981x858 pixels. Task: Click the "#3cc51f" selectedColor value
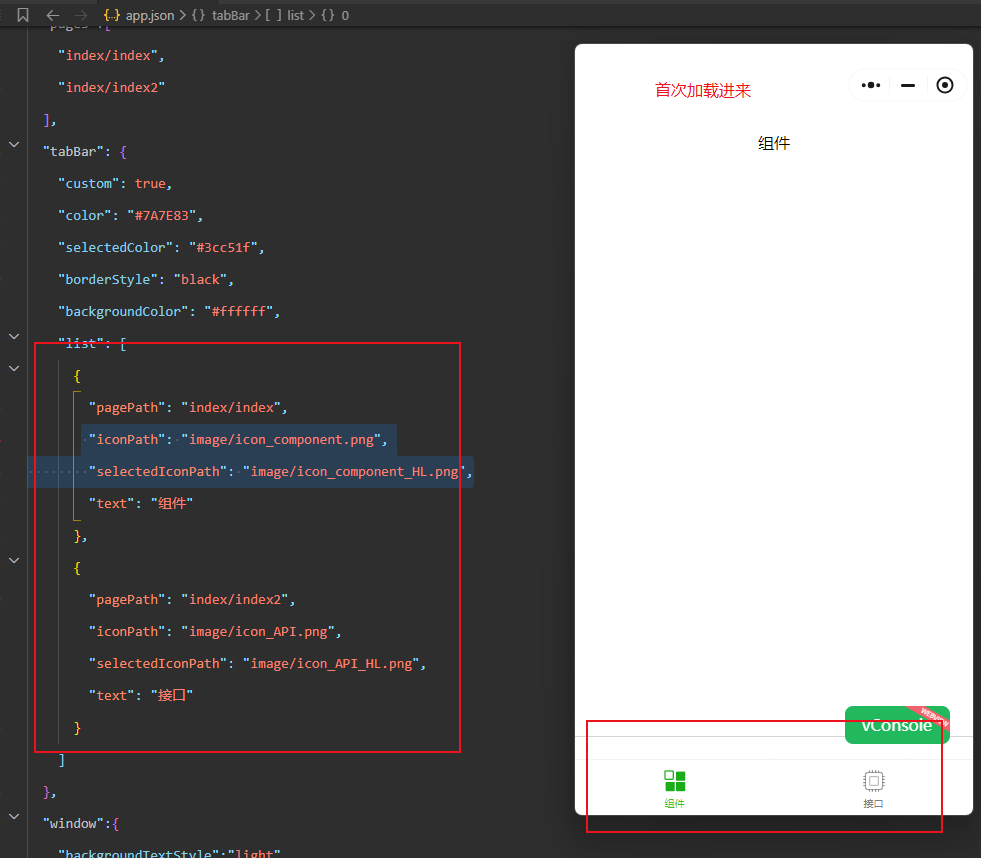223,247
